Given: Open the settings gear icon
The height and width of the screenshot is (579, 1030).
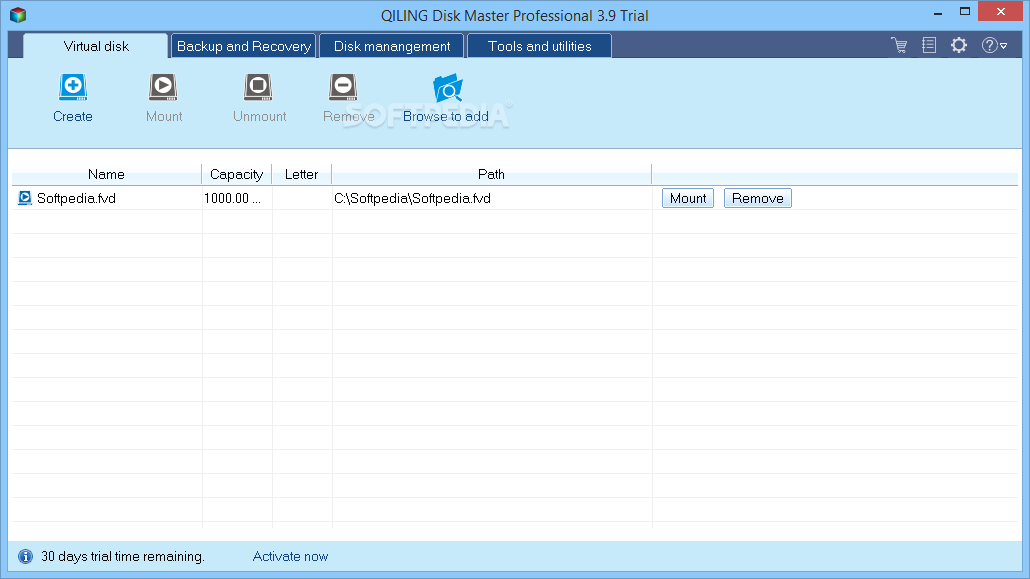Looking at the screenshot, I should point(959,45).
